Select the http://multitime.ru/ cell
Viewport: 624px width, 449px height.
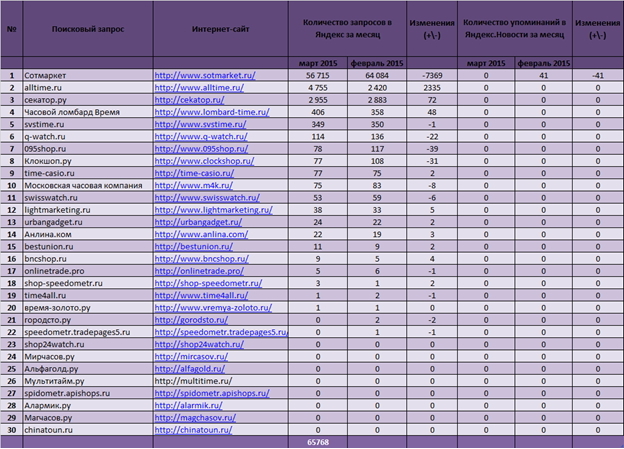[x=220, y=381]
